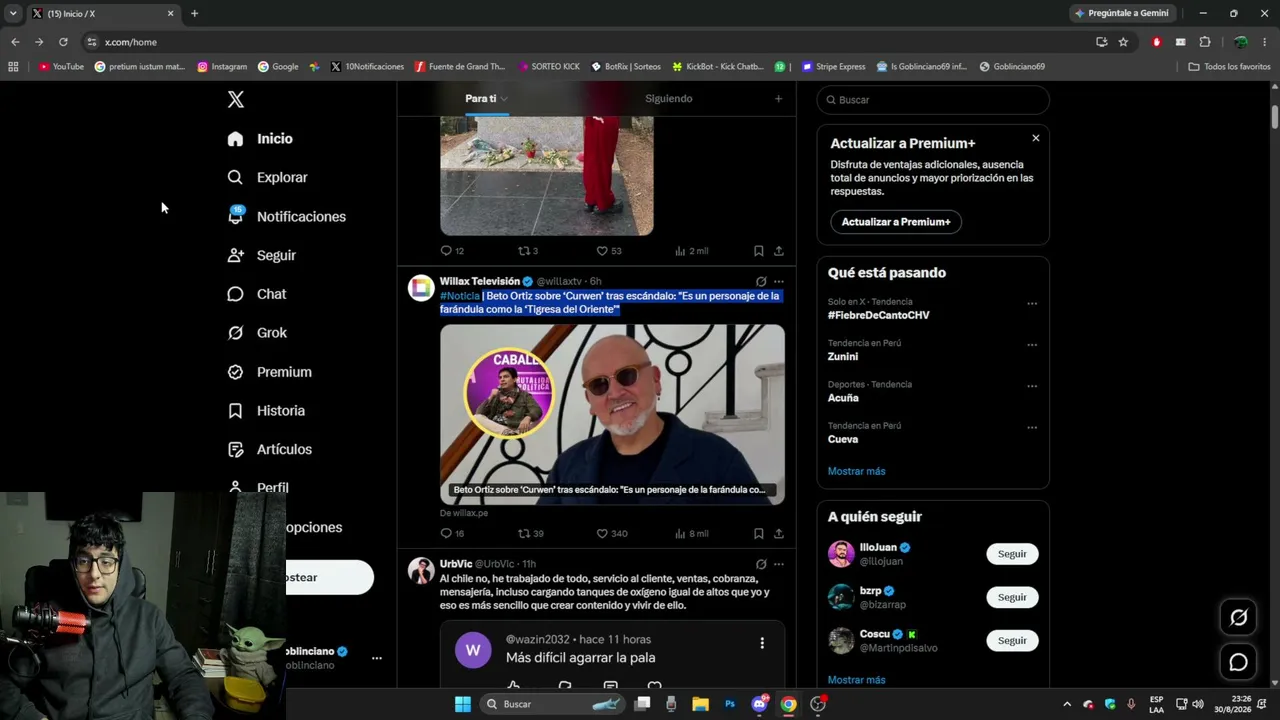Image resolution: width=1280 pixels, height=720 pixels.
Task: Click the Buscar search field on X
Action: (x=933, y=100)
